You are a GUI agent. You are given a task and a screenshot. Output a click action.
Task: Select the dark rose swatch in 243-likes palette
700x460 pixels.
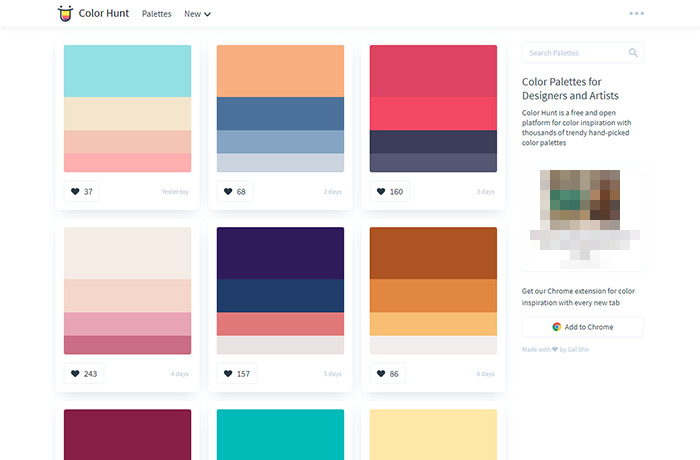pyautogui.click(x=128, y=345)
